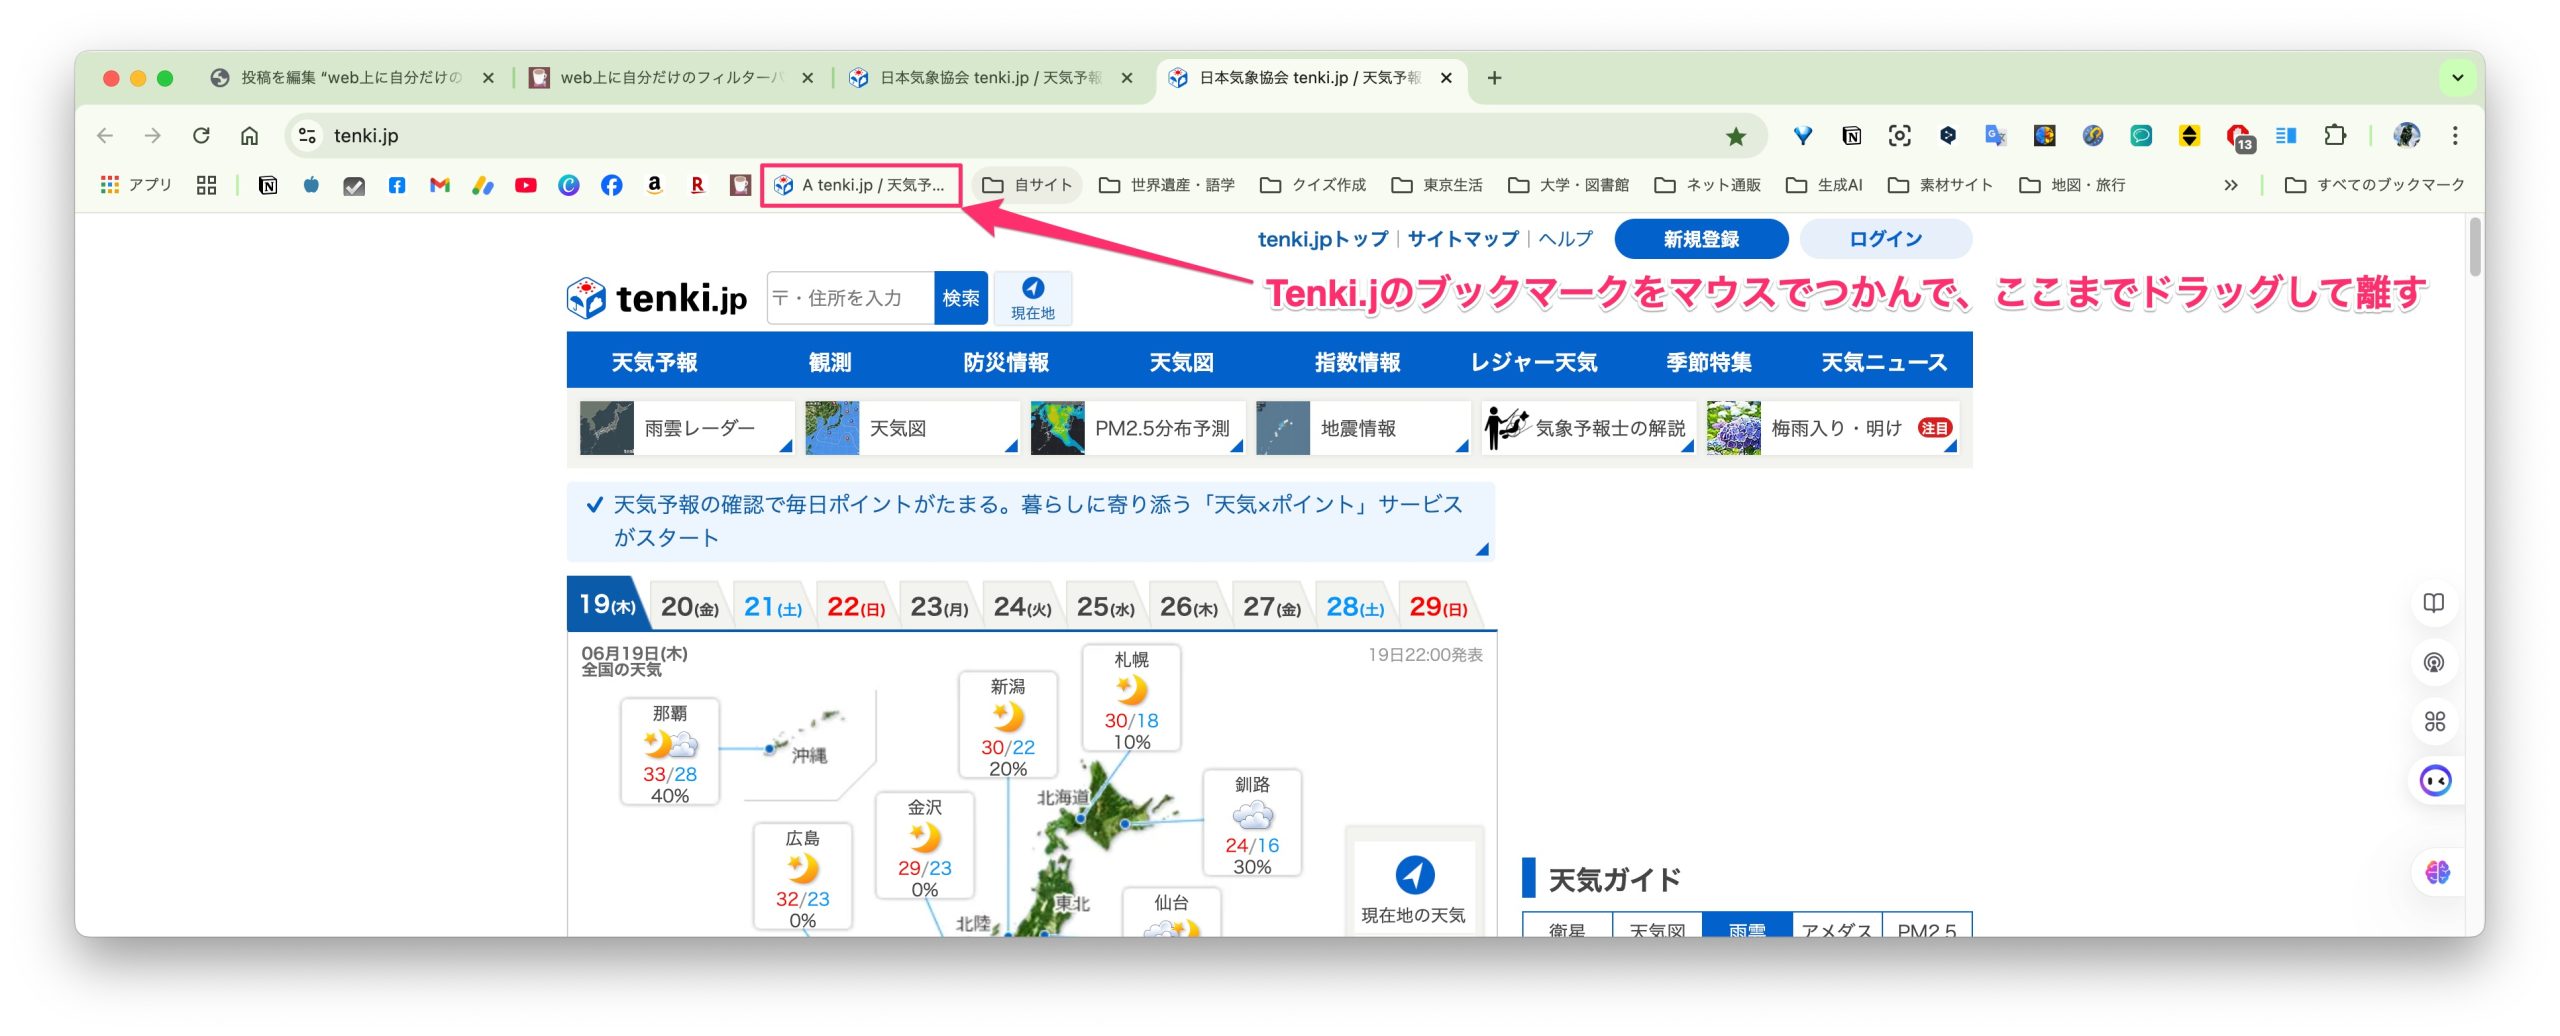Screen dimensions: 2560x1036
Task: Expand the 地図・旅行 bookmark folder
Action: click(2073, 185)
